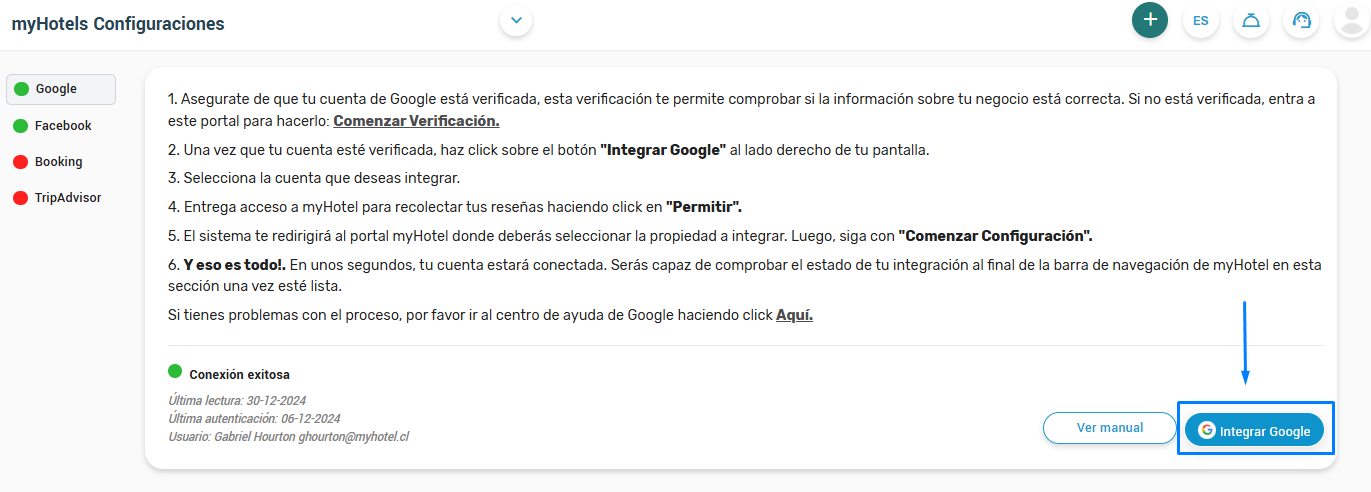Click the green plus add button

1150,20
